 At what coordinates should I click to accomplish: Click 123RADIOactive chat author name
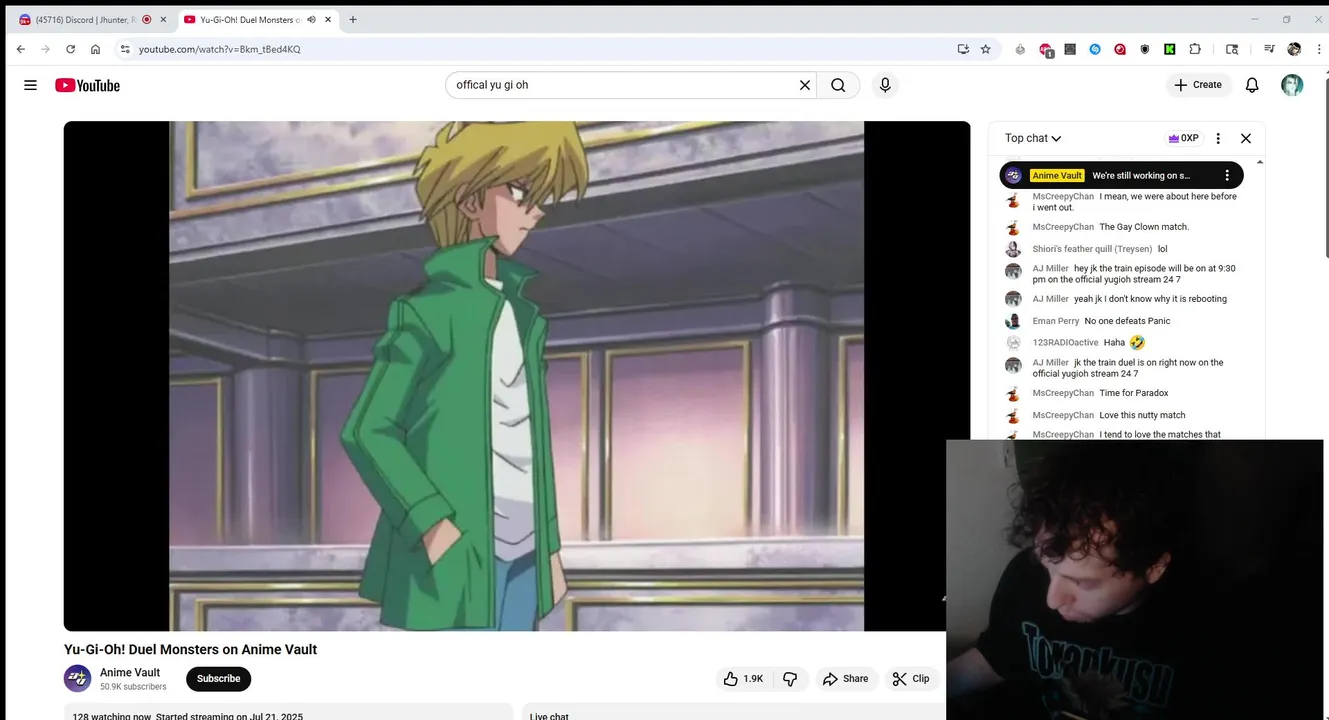tap(1065, 343)
